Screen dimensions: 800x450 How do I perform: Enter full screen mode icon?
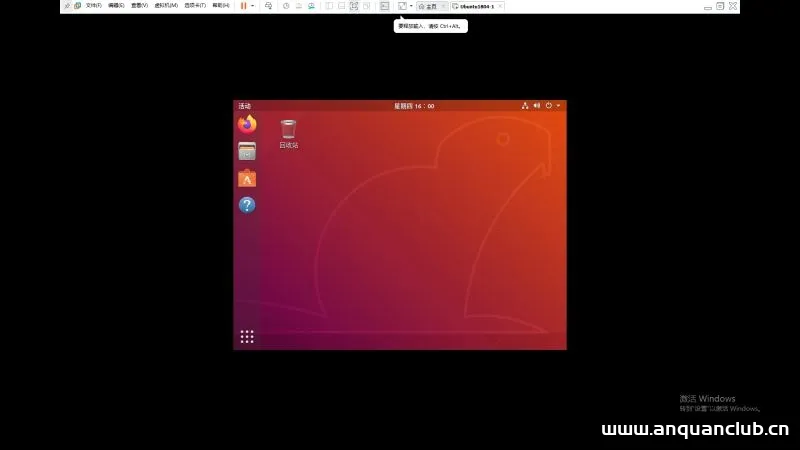point(354,6)
